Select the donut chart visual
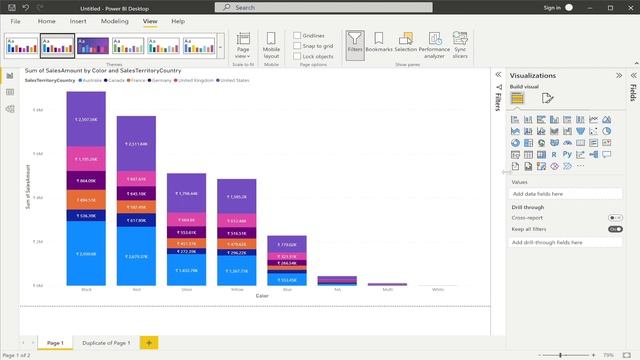Viewport: 640px width, 360px height. [515, 143]
